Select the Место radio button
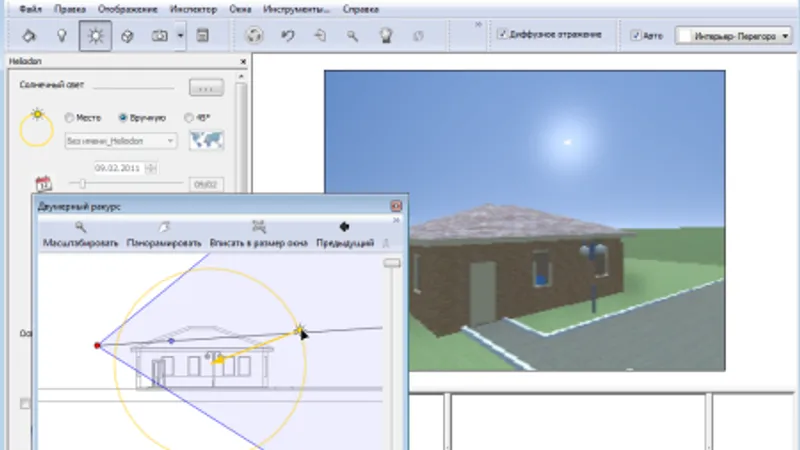Image resolution: width=800 pixels, height=450 pixels. point(69,118)
